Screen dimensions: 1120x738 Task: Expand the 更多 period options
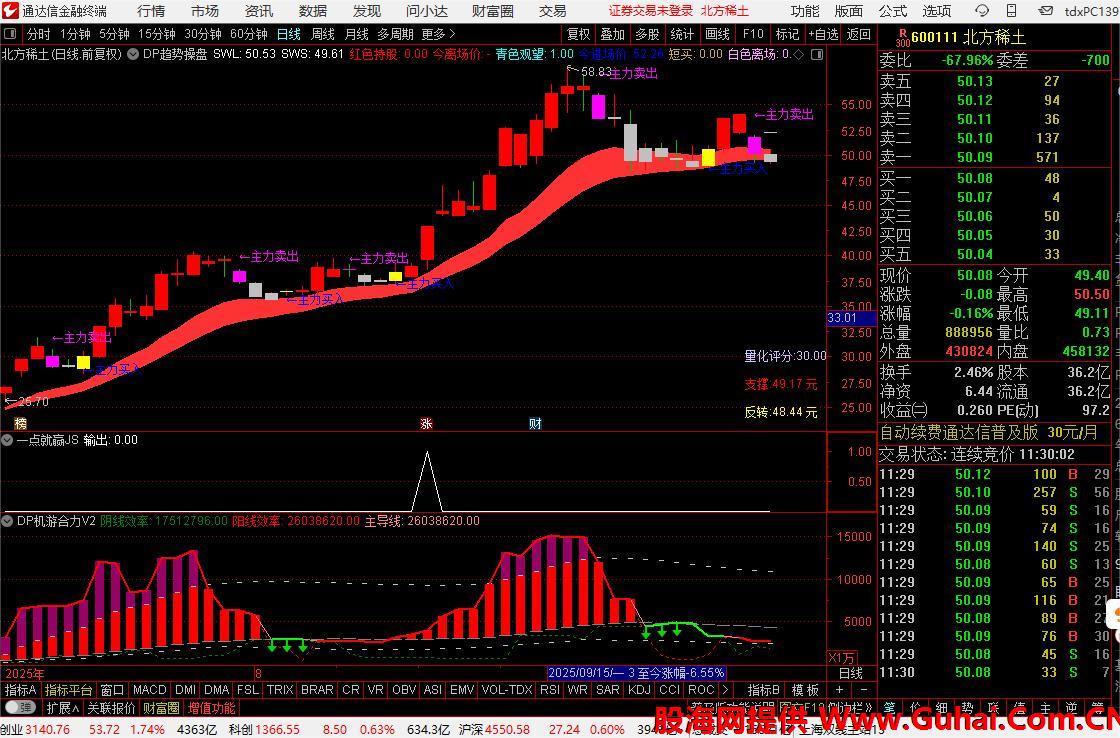pos(438,34)
